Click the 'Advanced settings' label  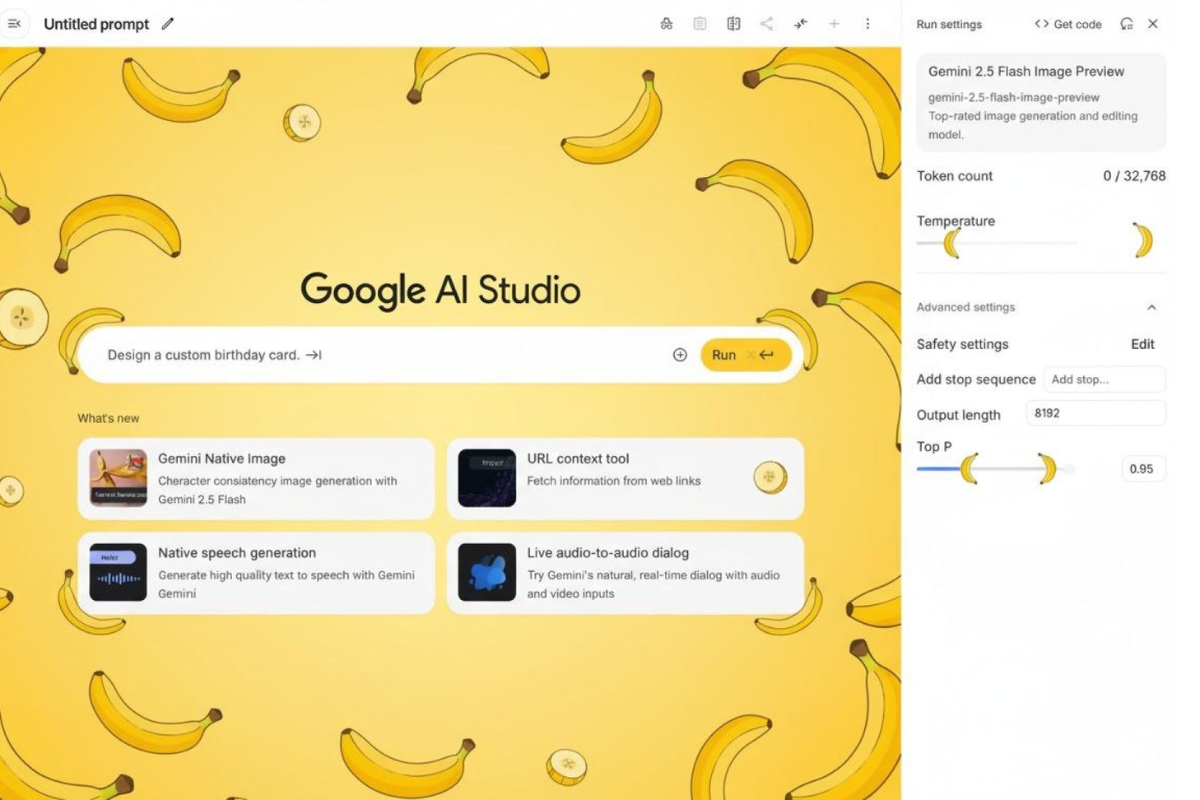coord(966,307)
